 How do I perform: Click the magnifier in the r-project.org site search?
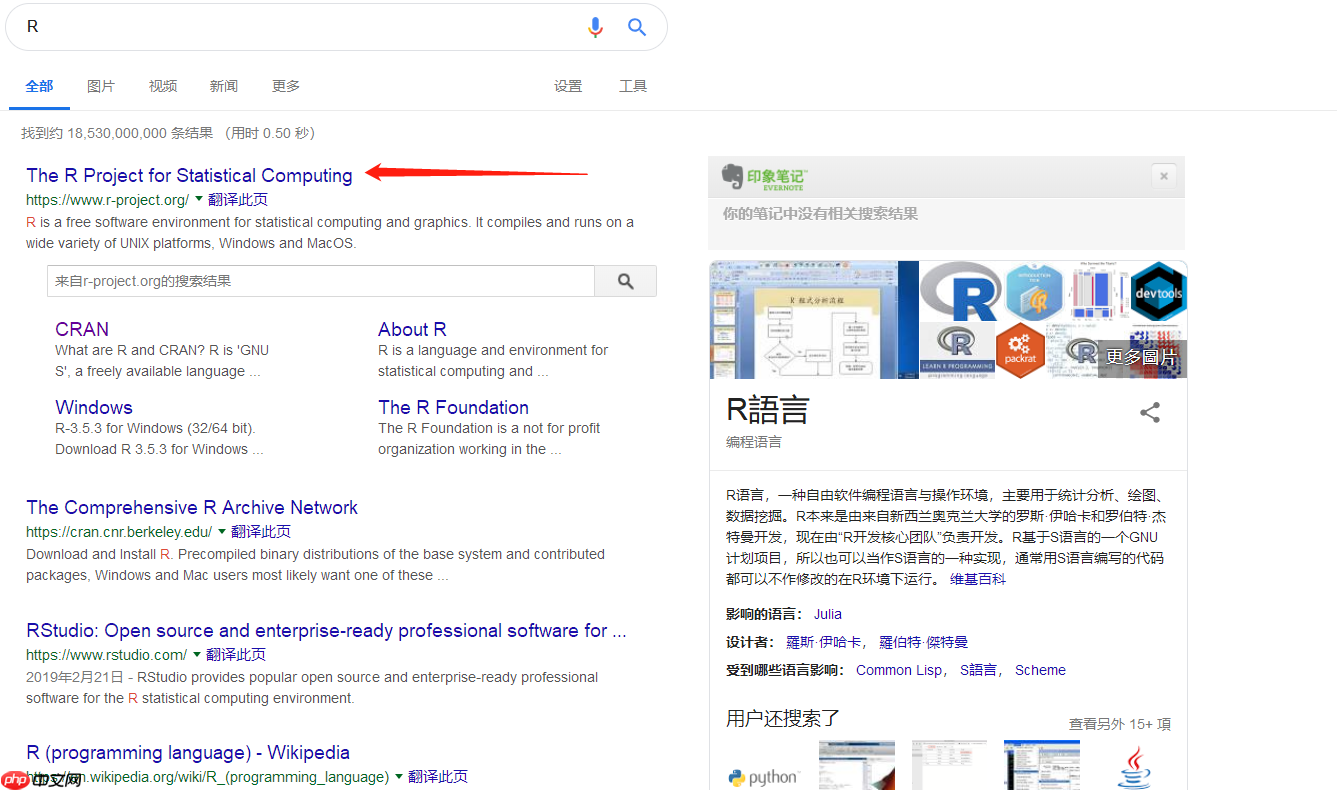pos(625,281)
